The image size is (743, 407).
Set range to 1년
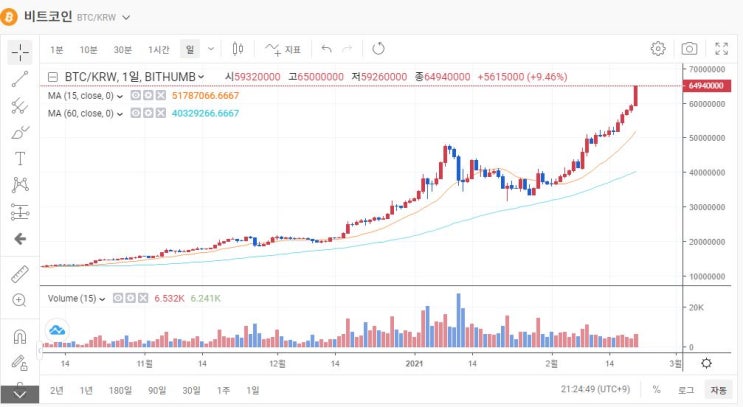coord(86,390)
